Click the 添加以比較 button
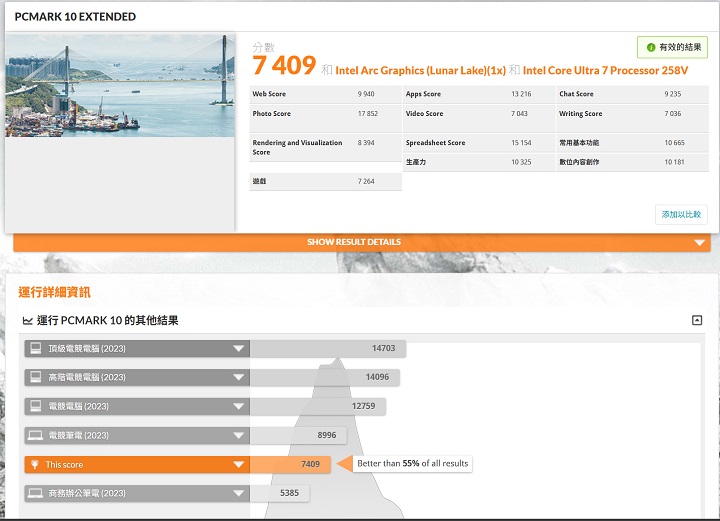This screenshot has width=720, height=521. point(681,215)
